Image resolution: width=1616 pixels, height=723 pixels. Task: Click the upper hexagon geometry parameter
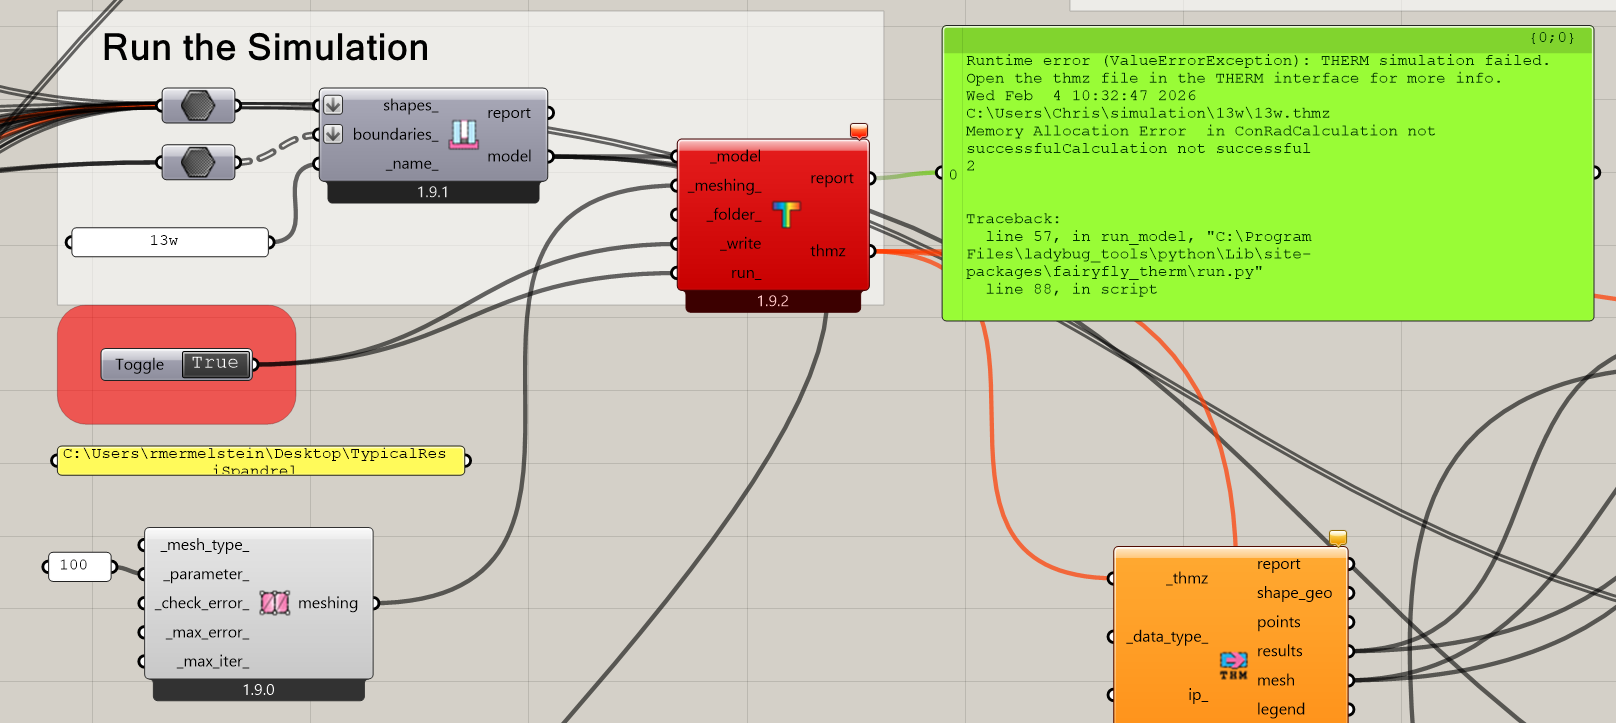(198, 105)
